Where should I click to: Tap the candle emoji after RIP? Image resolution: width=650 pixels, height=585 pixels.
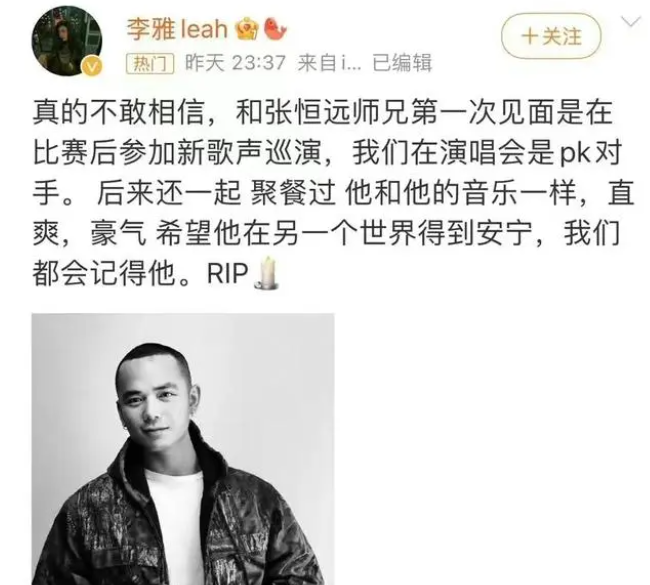tap(267, 273)
